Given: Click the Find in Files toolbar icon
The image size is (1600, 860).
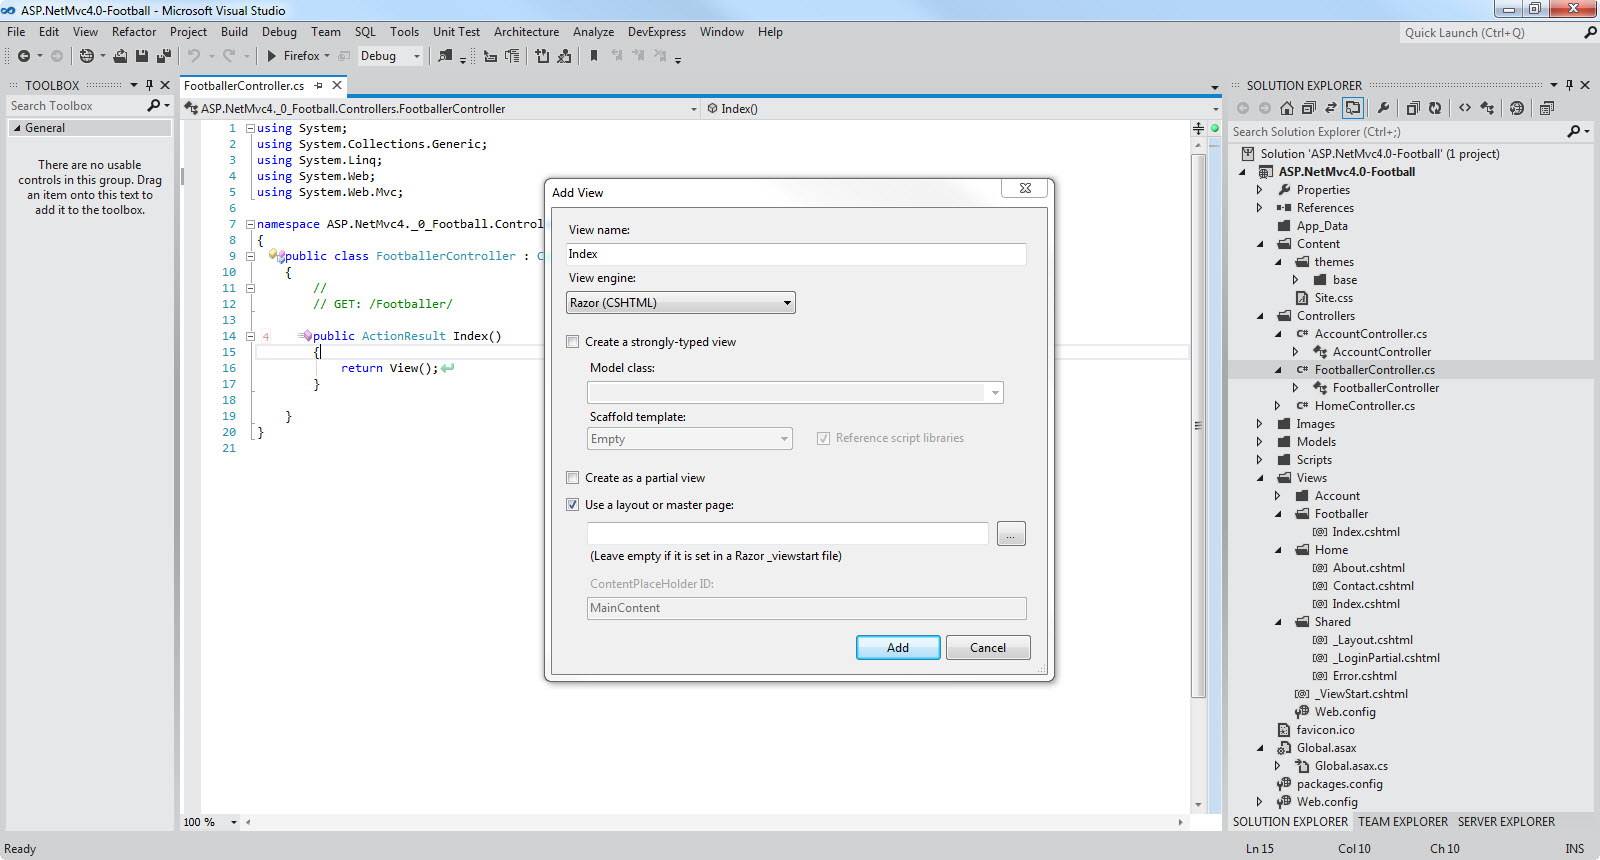Looking at the screenshot, I should coord(445,56).
